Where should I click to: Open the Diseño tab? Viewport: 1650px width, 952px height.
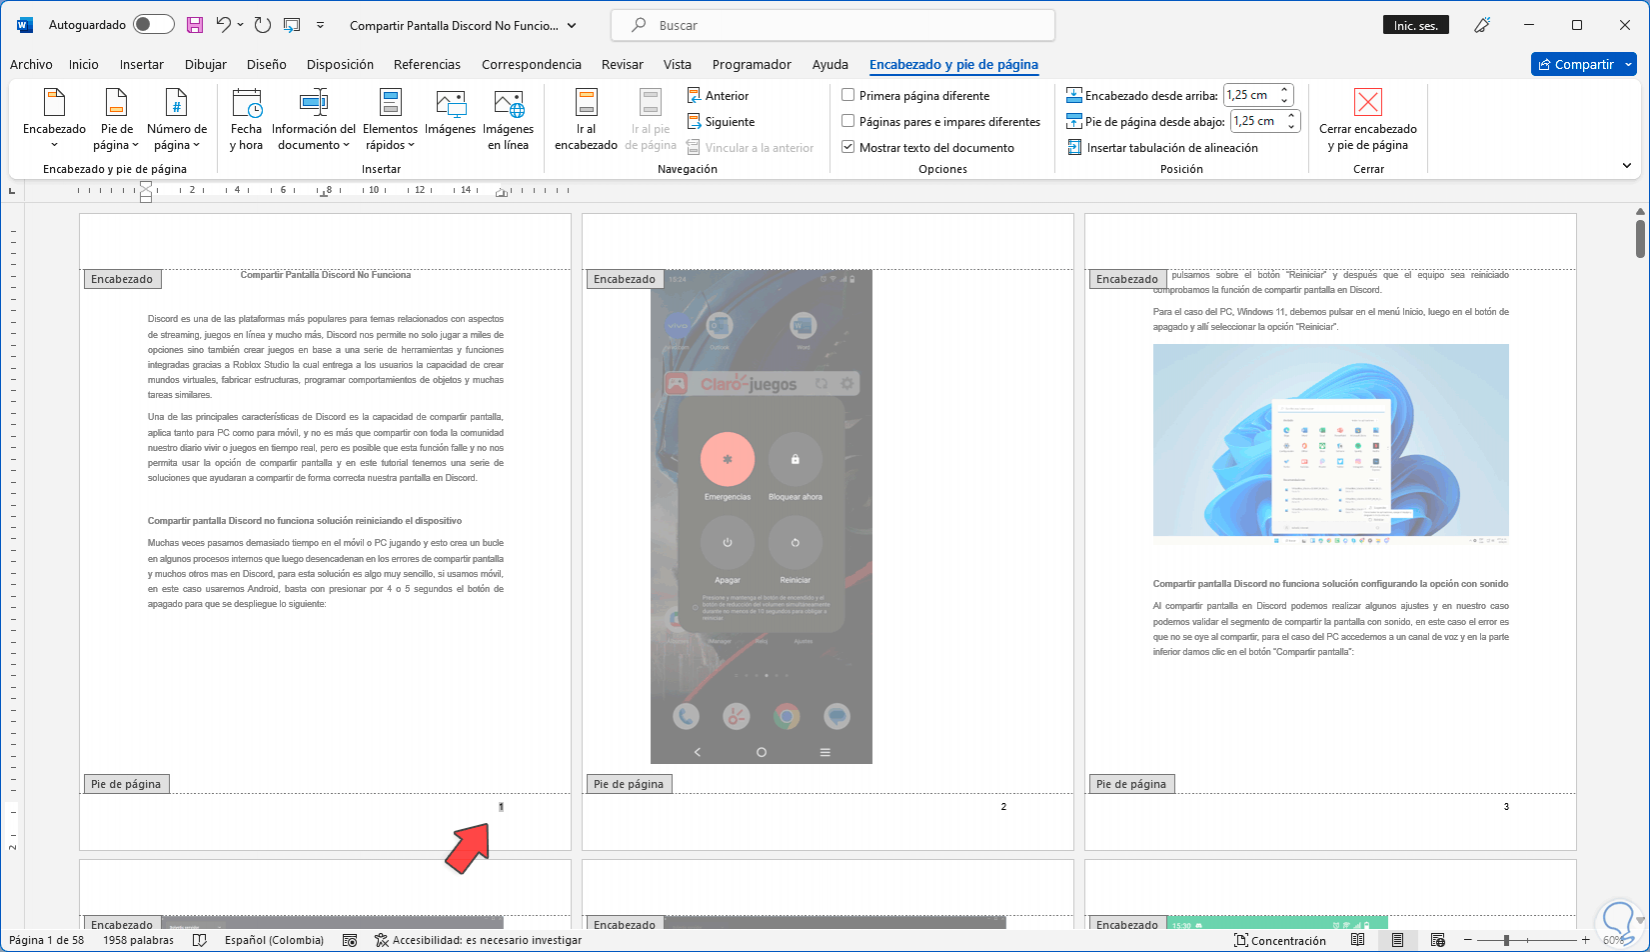(267, 64)
